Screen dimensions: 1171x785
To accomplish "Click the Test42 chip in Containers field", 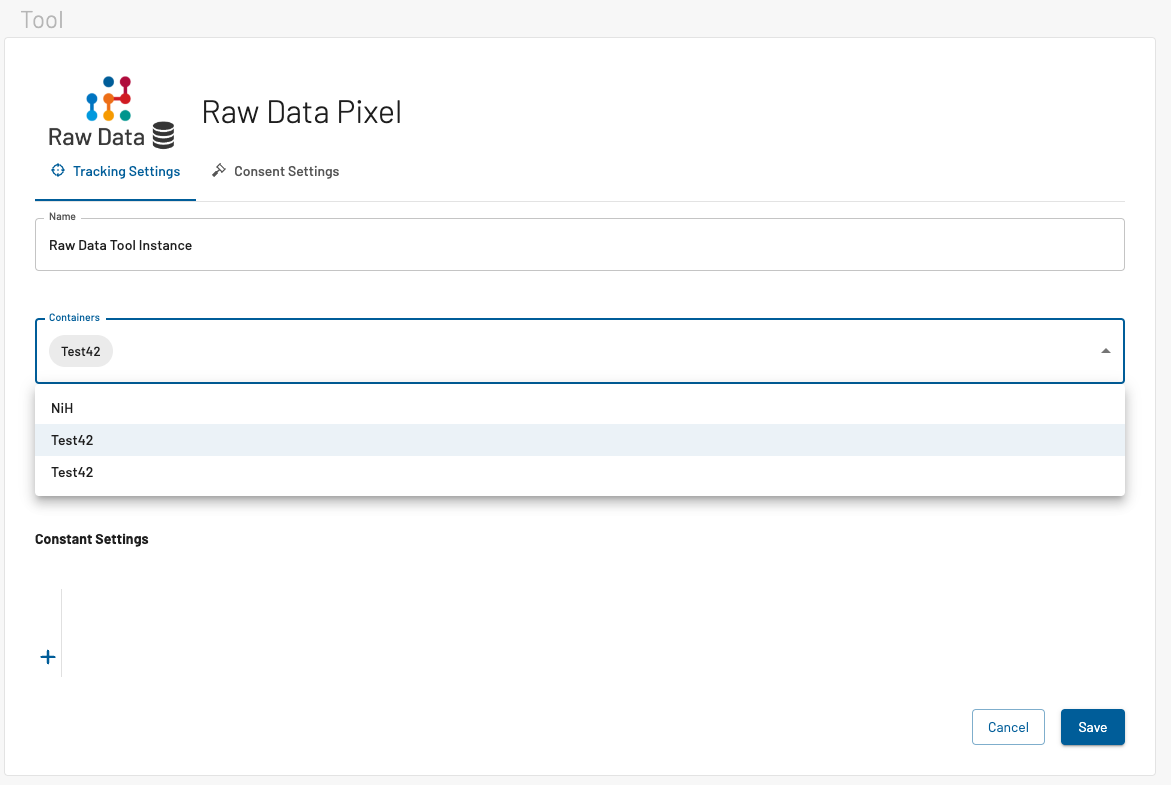I will coord(81,351).
